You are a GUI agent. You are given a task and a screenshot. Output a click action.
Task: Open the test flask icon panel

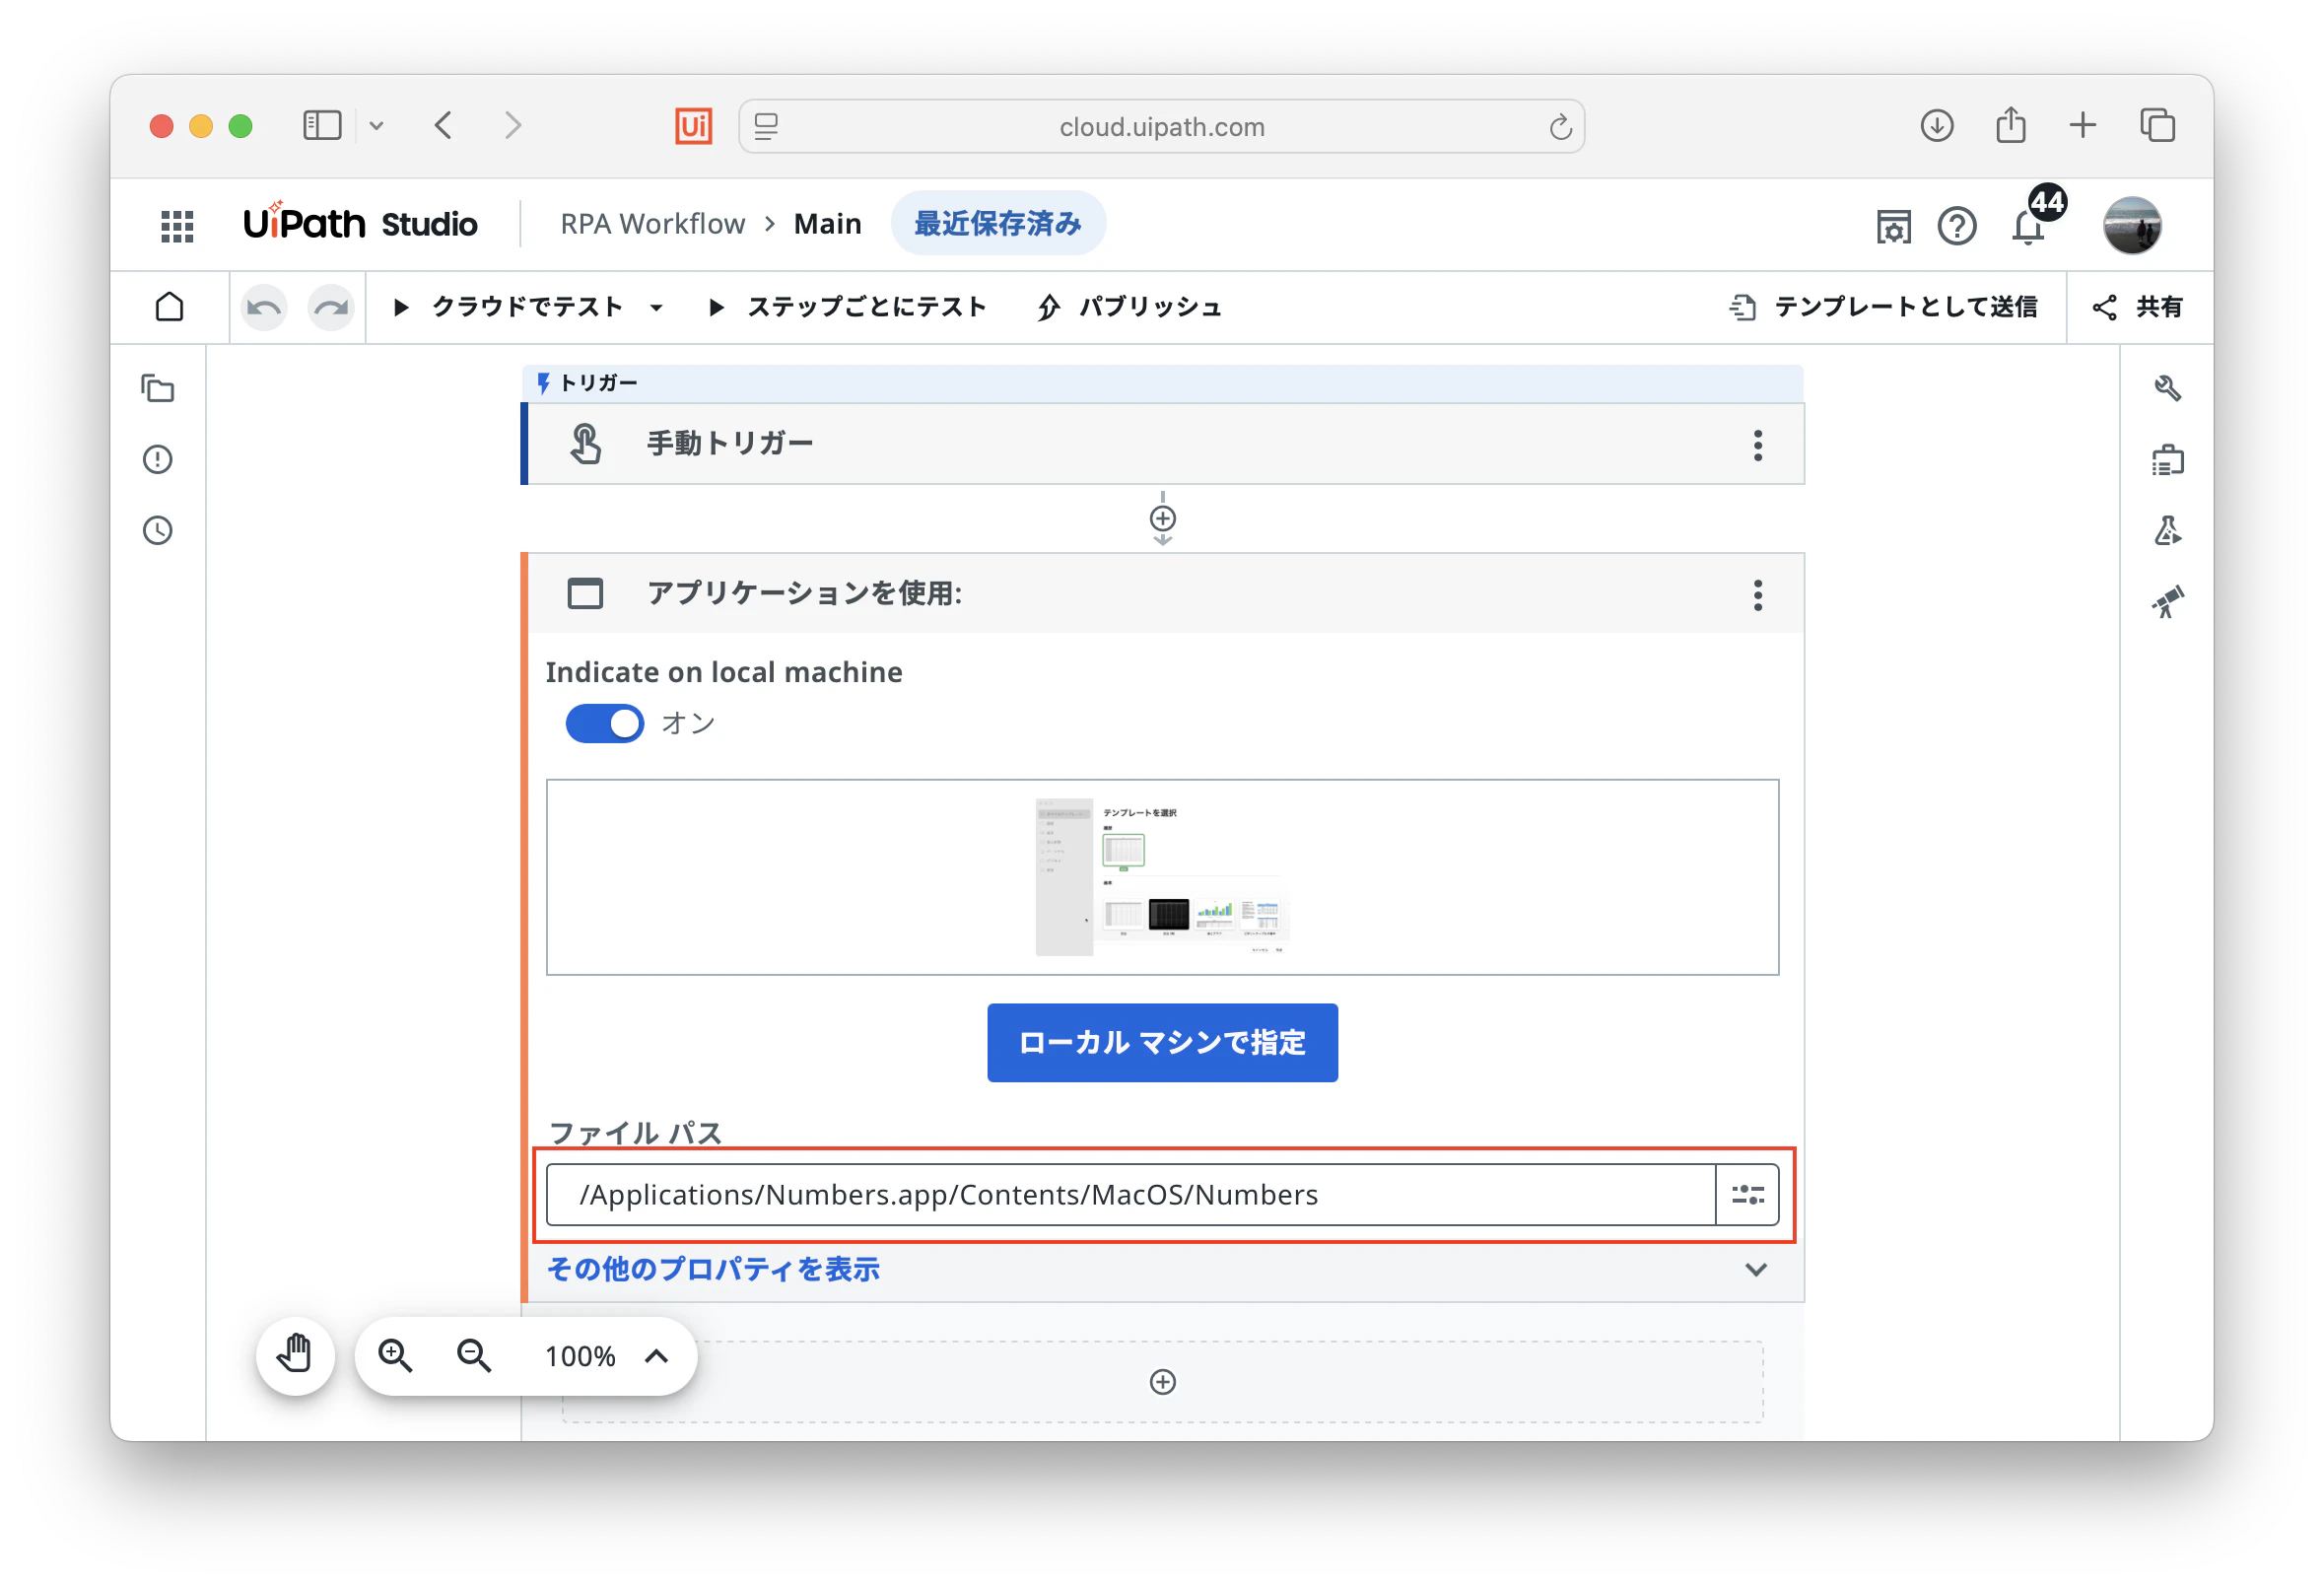[x=2167, y=530]
